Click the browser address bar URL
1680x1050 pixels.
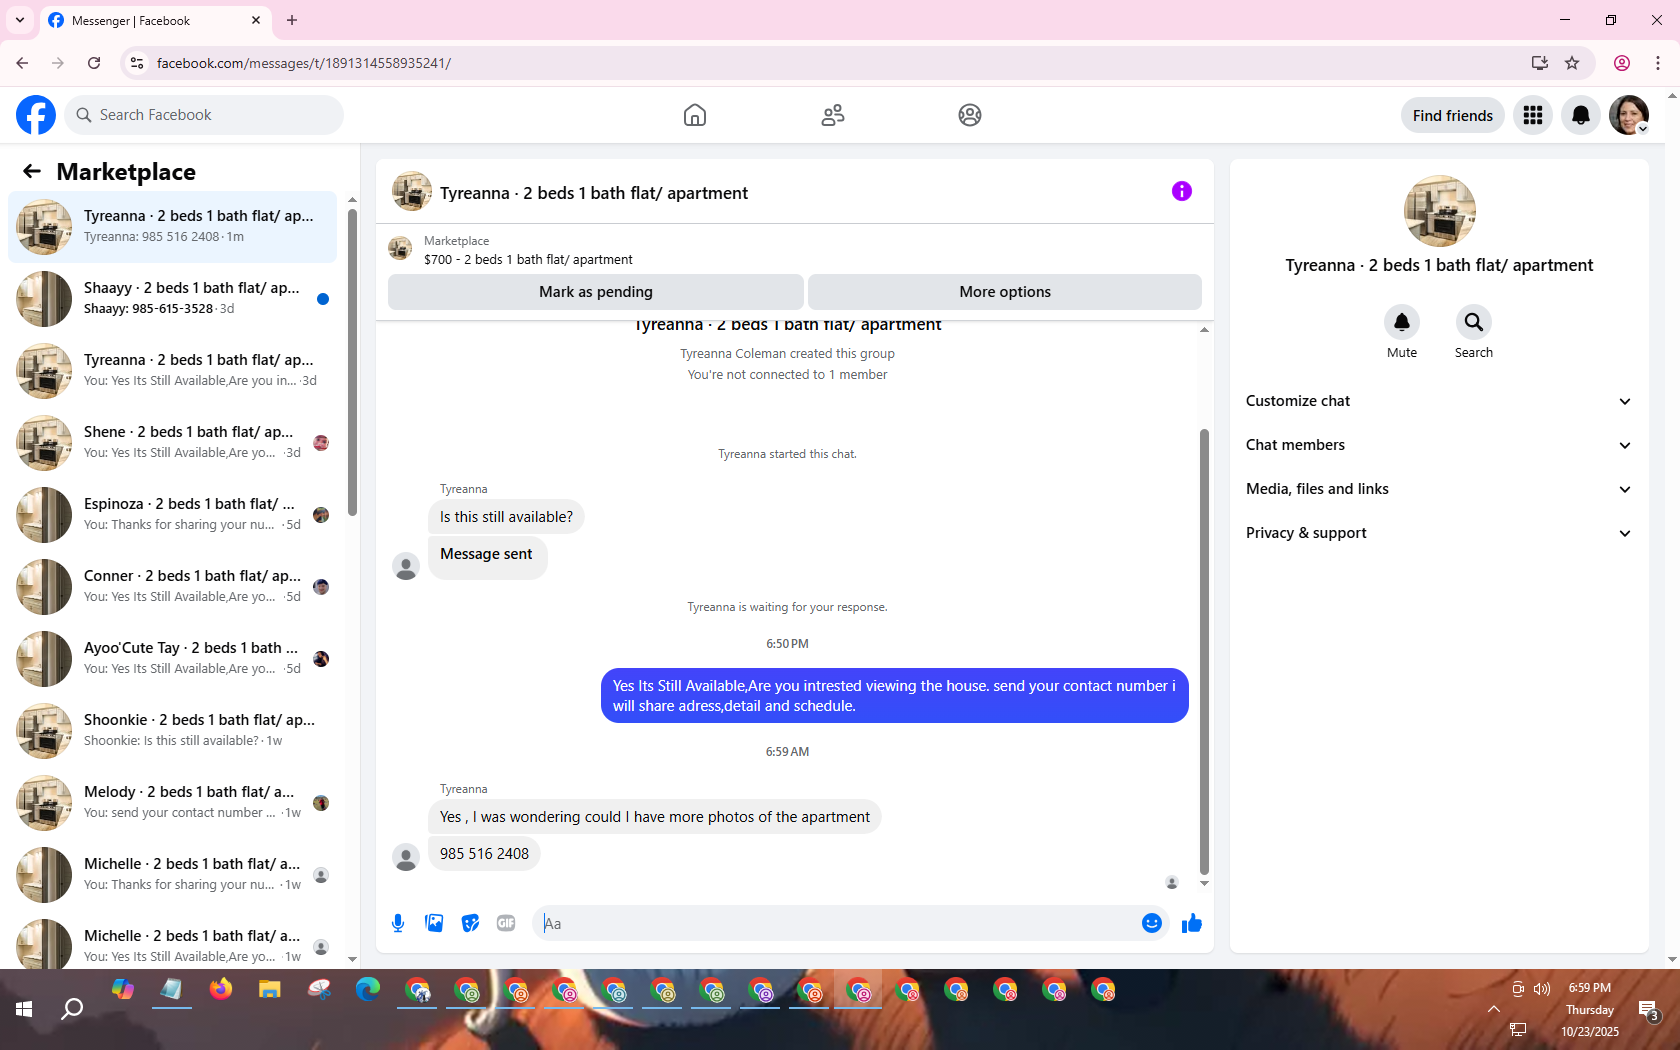coord(304,63)
